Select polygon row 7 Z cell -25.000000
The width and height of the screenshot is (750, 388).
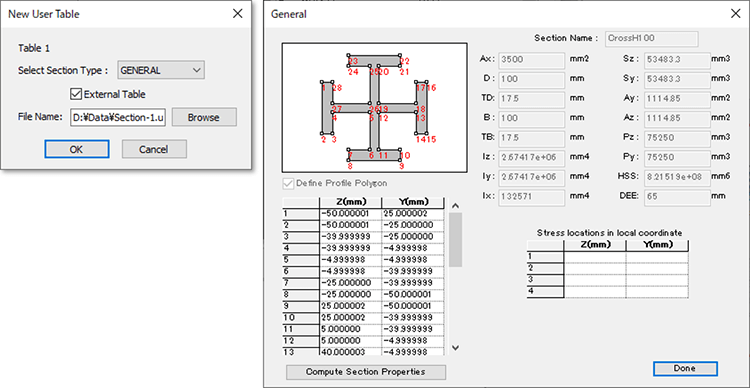click(x=351, y=283)
